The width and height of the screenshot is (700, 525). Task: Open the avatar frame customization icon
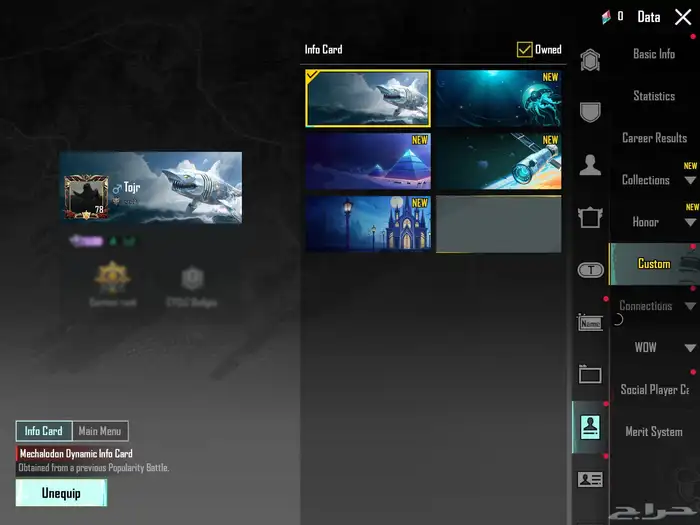point(590,60)
